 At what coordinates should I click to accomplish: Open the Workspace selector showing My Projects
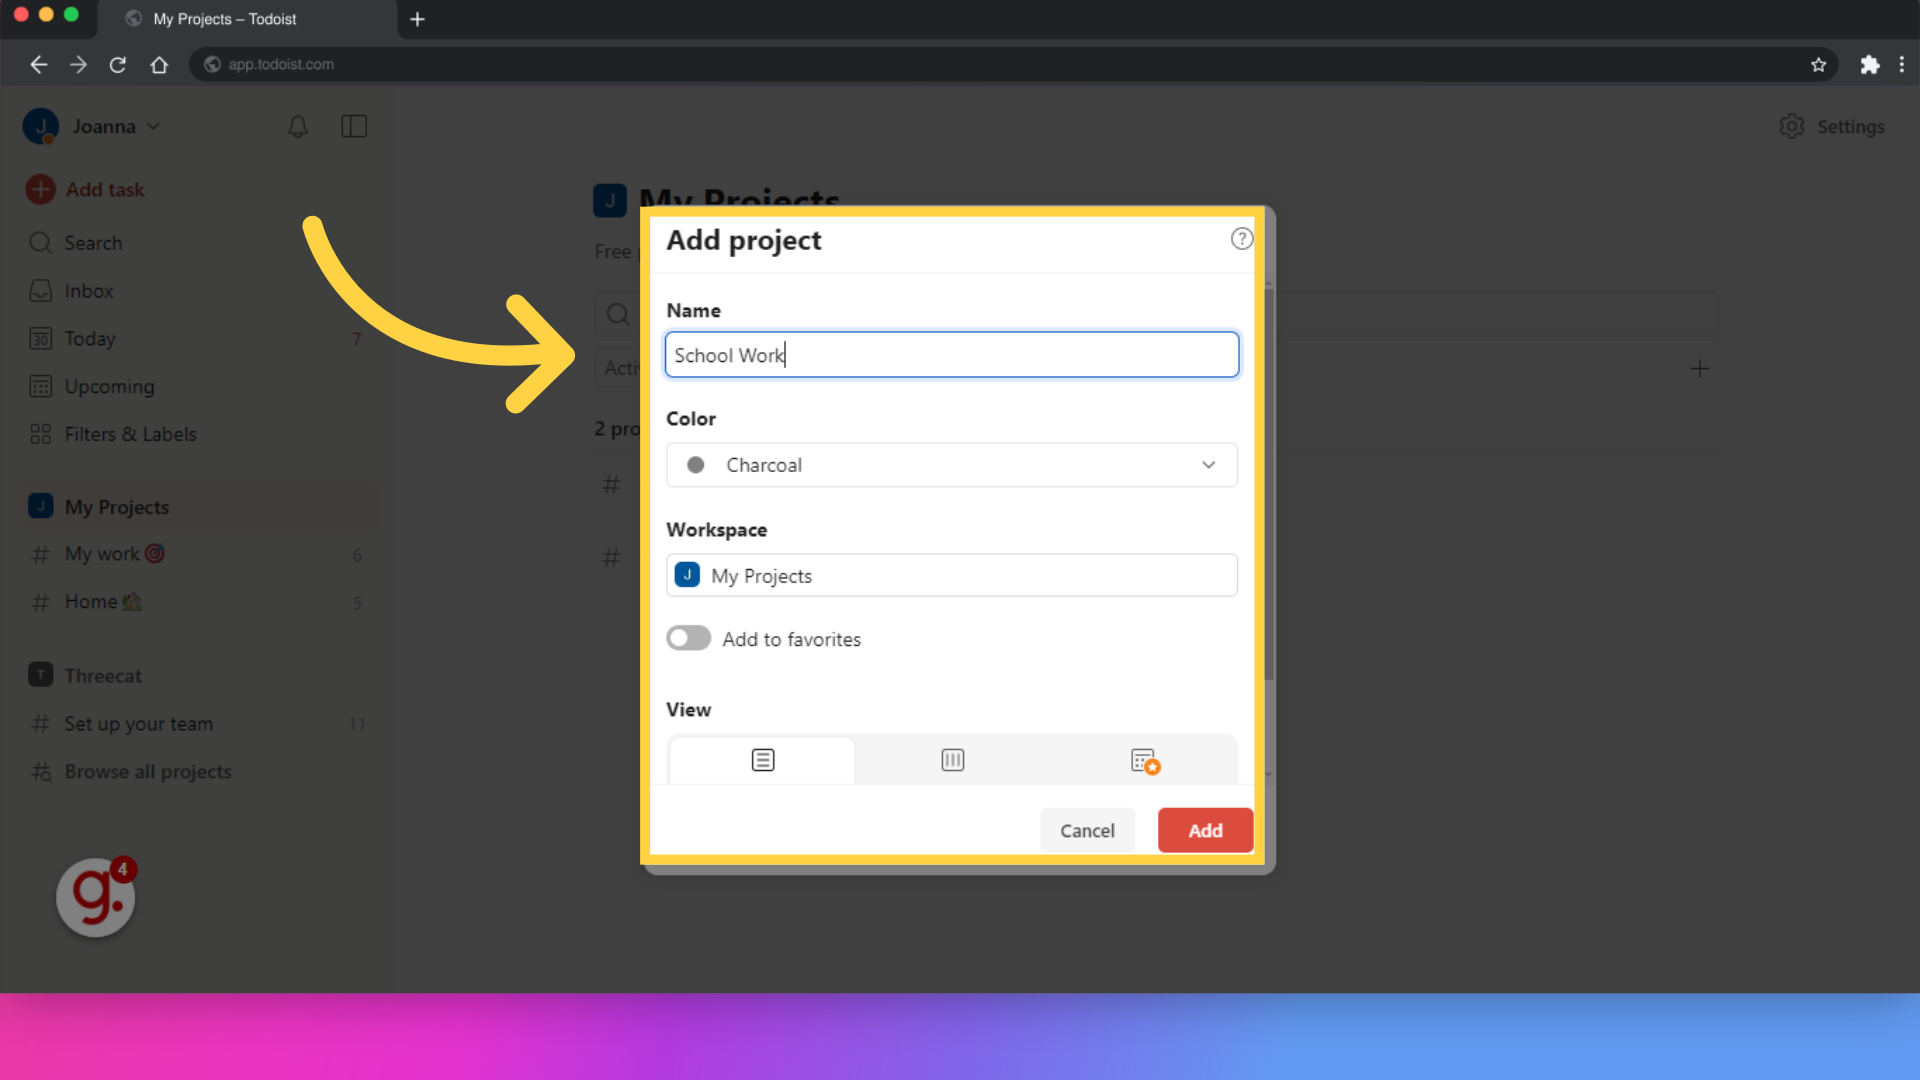coord(952,575)
